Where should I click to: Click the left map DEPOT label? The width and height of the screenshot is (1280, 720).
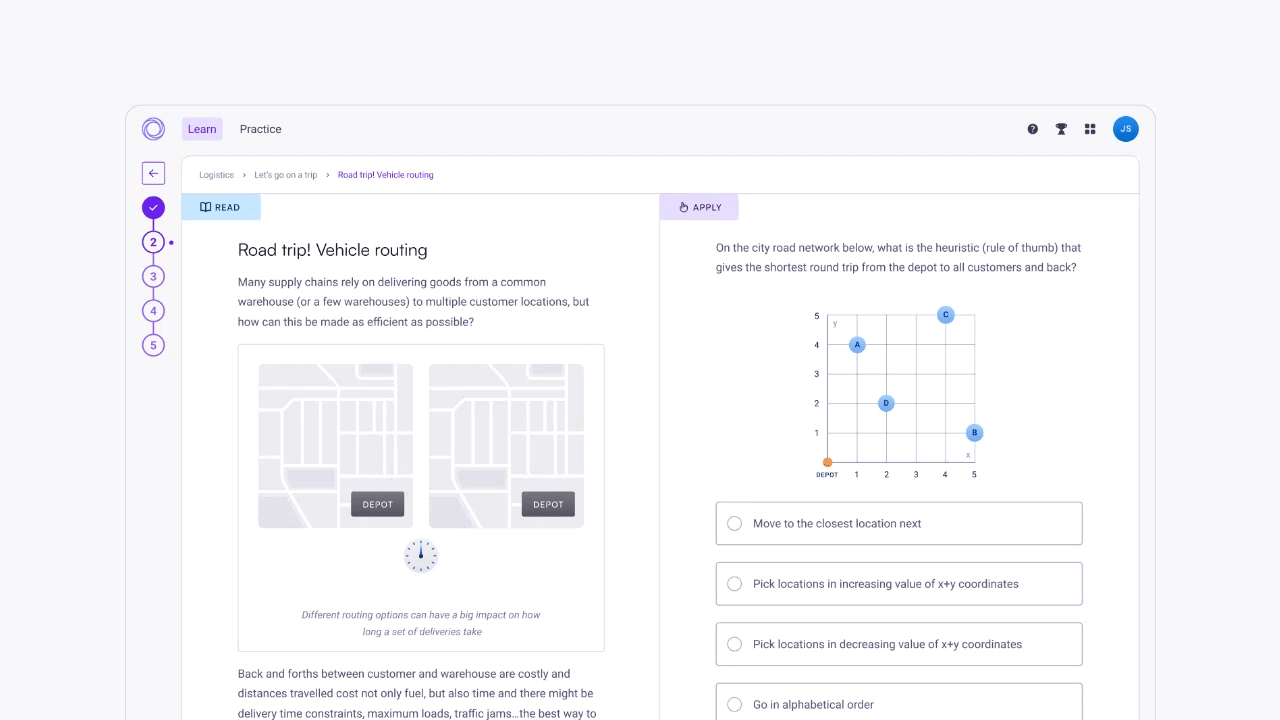point(378,504)
